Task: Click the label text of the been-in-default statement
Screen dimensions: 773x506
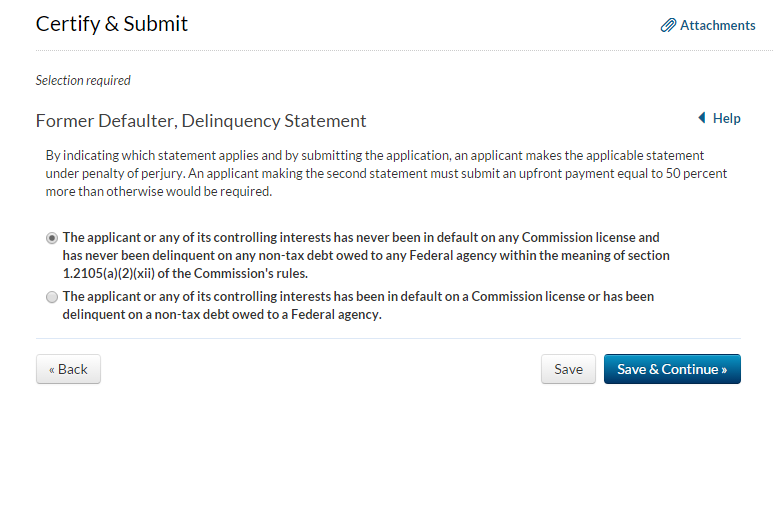Action: [x=358, y=305]
